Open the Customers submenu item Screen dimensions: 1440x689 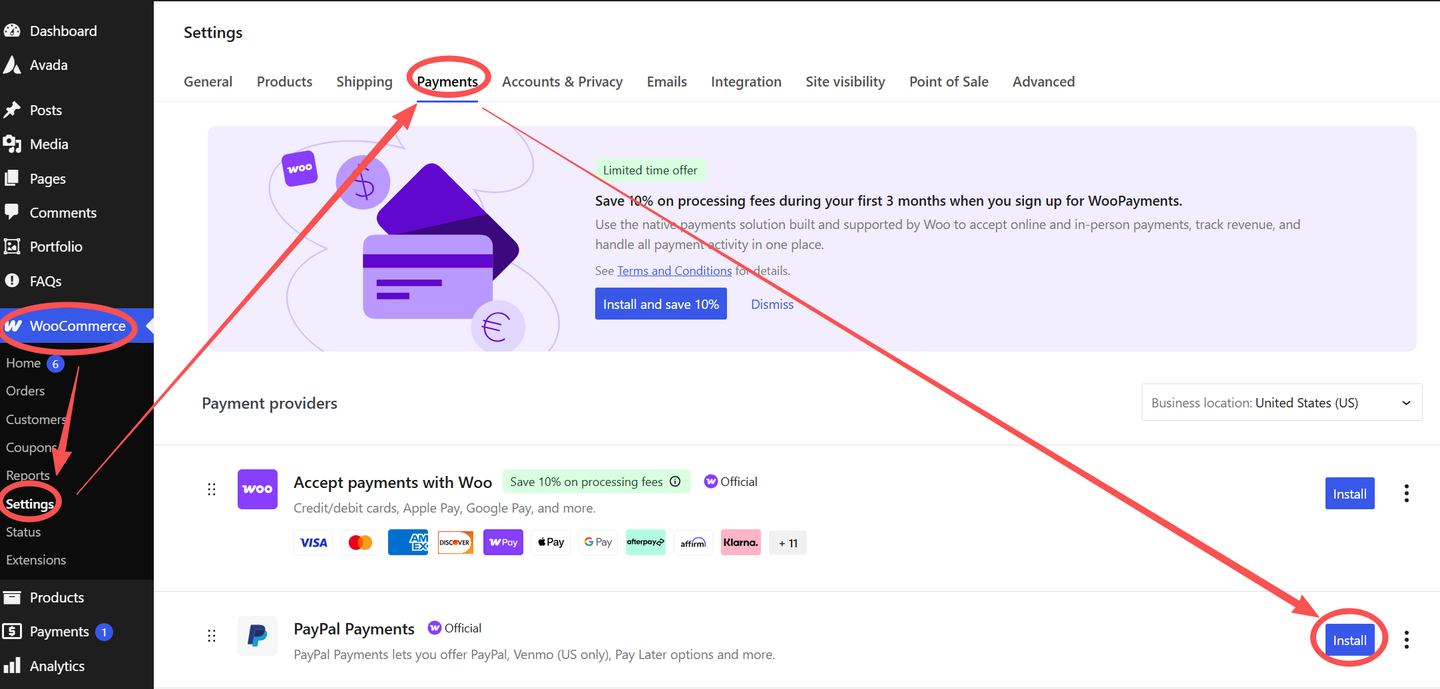pyautogui.click(x=37, y=419)
